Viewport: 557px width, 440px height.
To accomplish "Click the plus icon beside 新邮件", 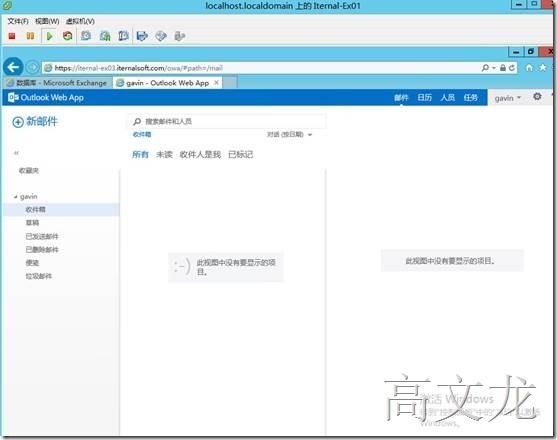I will (x=18, y=122).
